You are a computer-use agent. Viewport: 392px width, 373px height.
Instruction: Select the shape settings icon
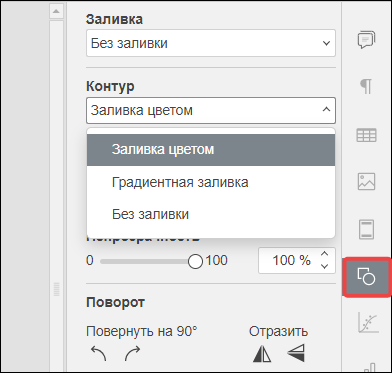click(x=366, y=276)
